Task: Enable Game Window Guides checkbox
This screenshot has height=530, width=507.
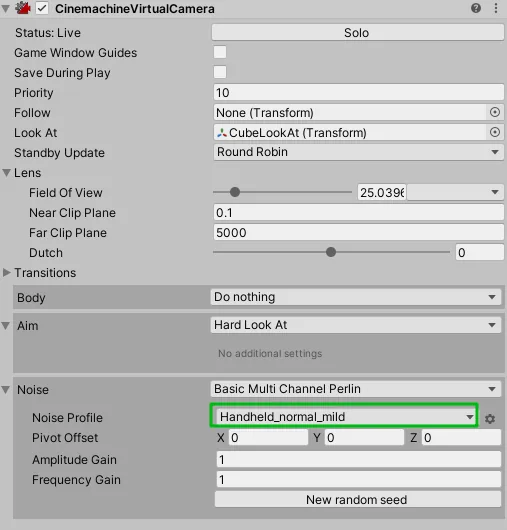Action: coord(220,52)
